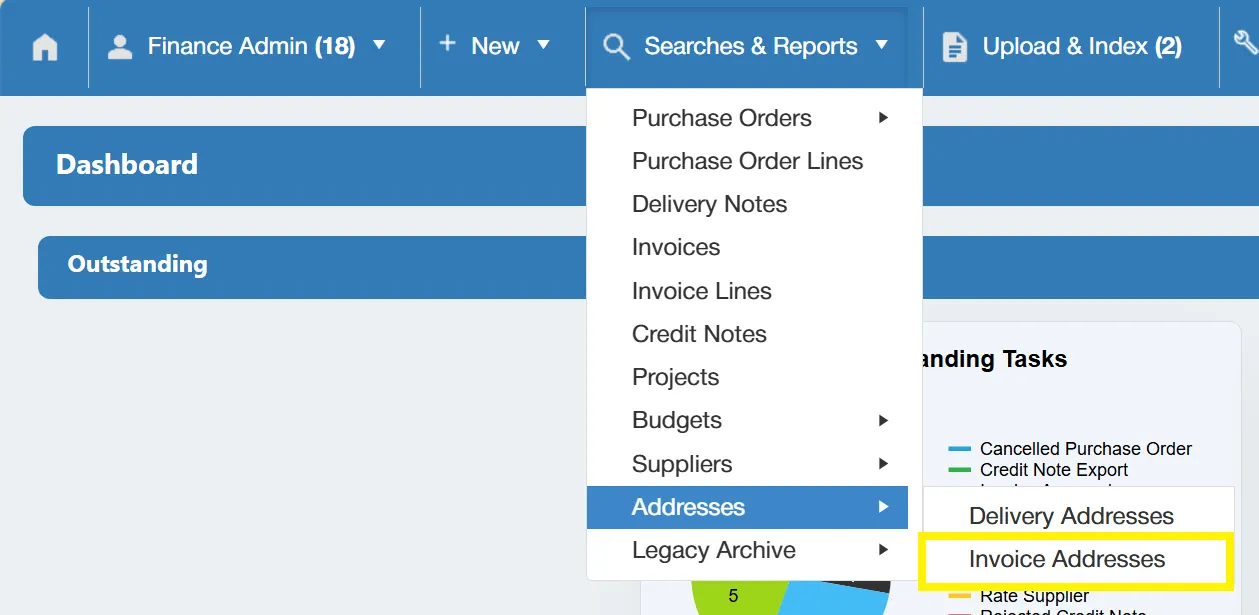The image size is (1259, 615).
Task: Open Delivery Notes report
Action: [747, 204]
